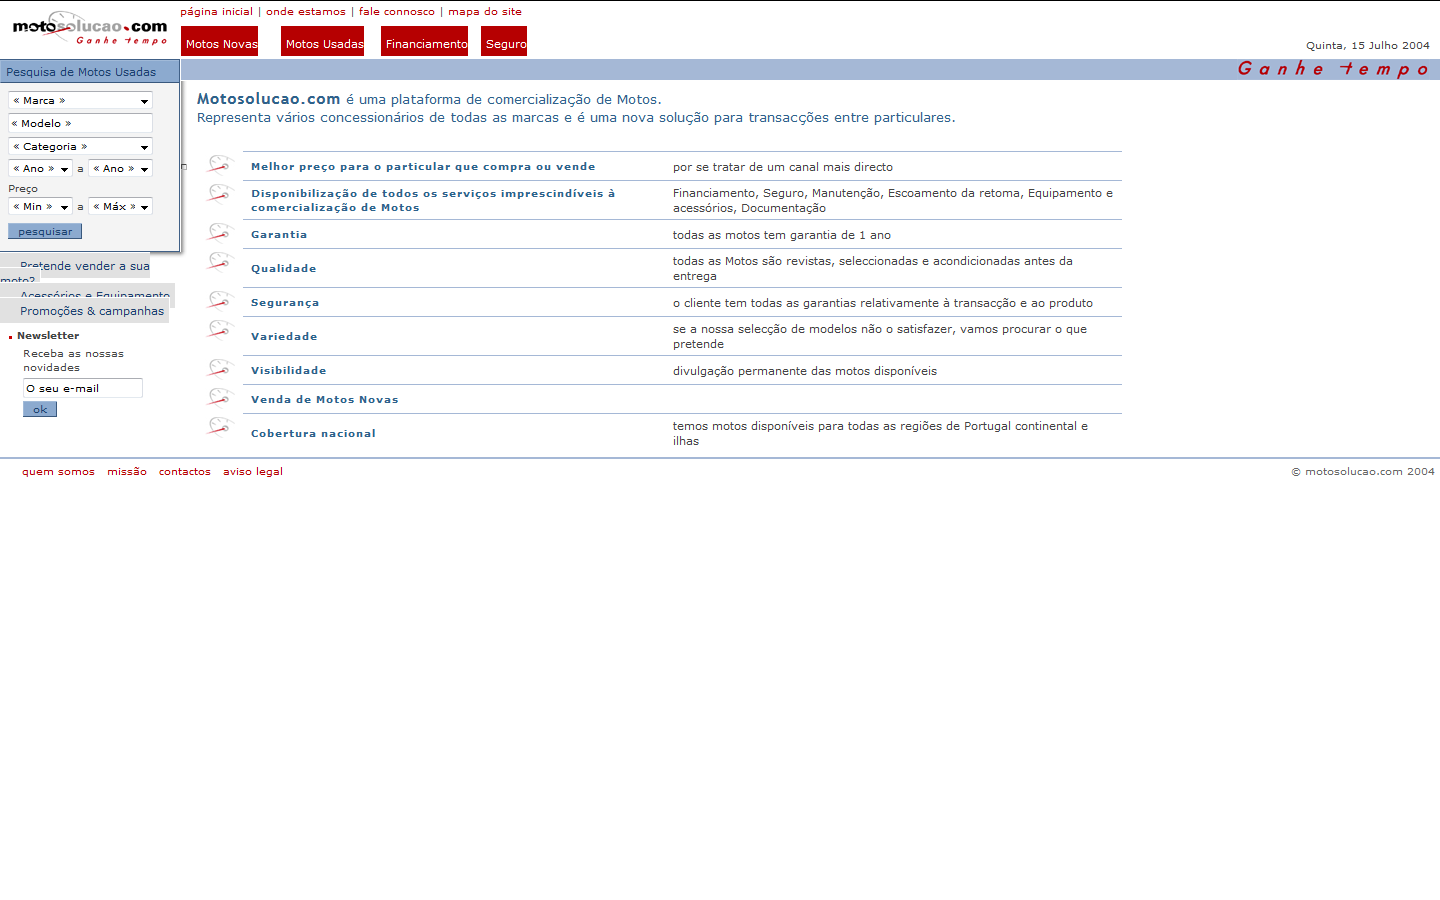Click the newsletter e-mail input field
The image size is (1440, 900).
pyautogui.click(x=82, y=387)
